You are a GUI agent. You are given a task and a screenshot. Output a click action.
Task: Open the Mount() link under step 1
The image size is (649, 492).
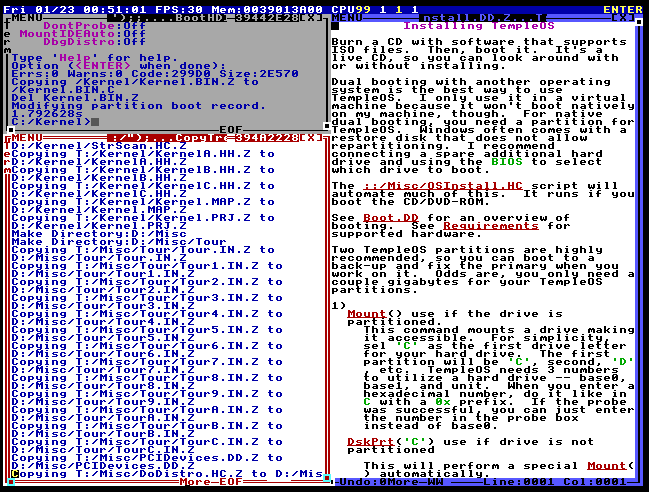(367, 314)
